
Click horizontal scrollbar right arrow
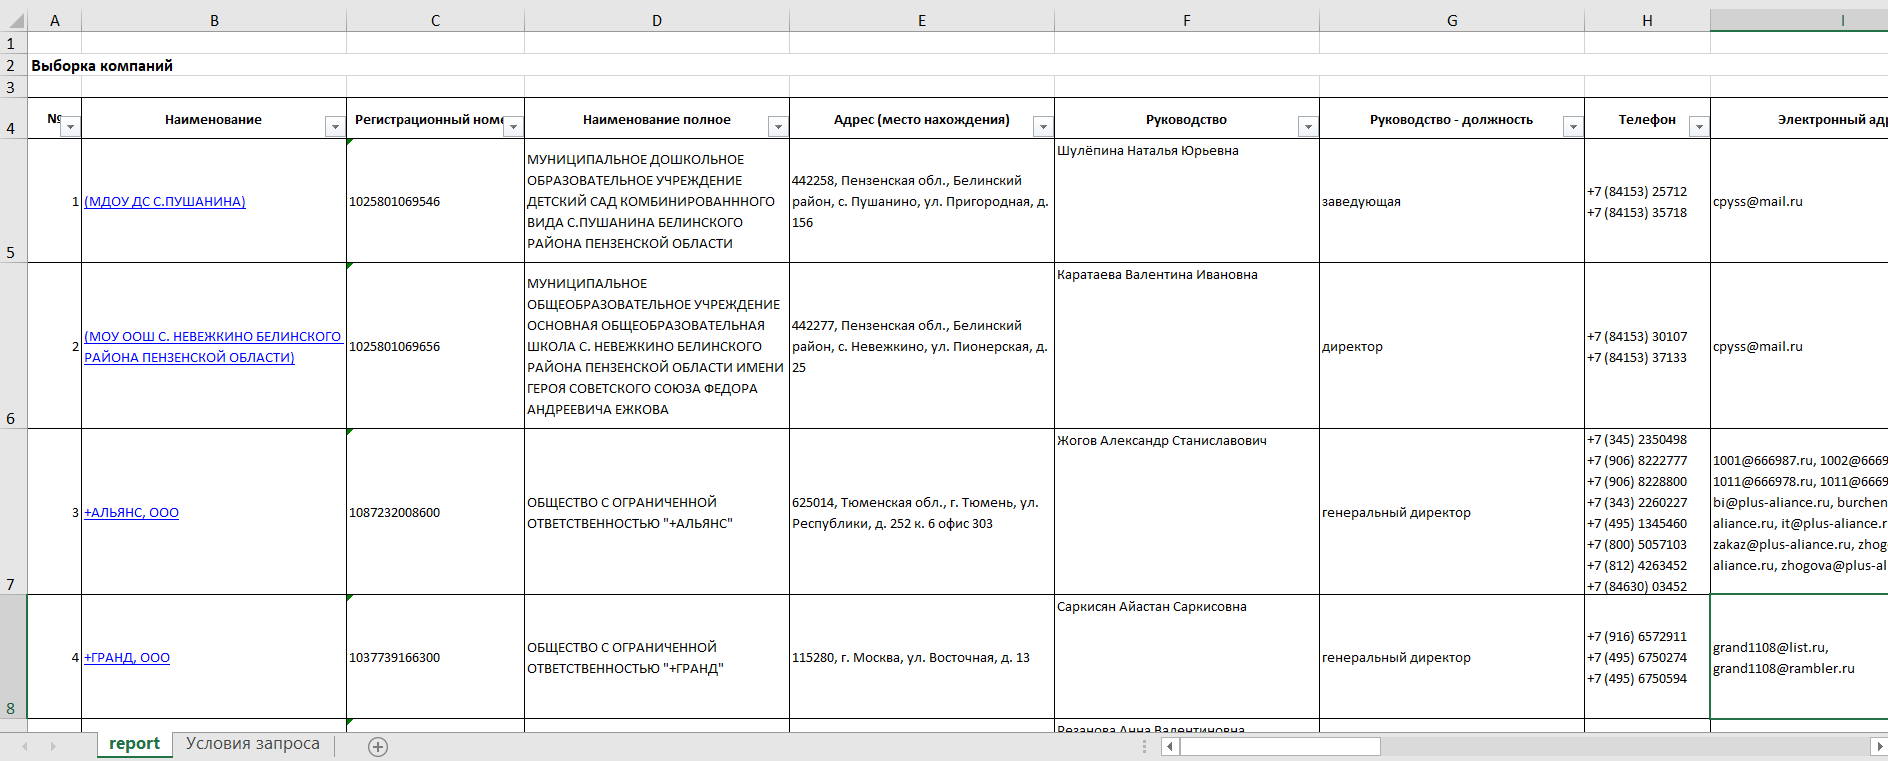1877,747
